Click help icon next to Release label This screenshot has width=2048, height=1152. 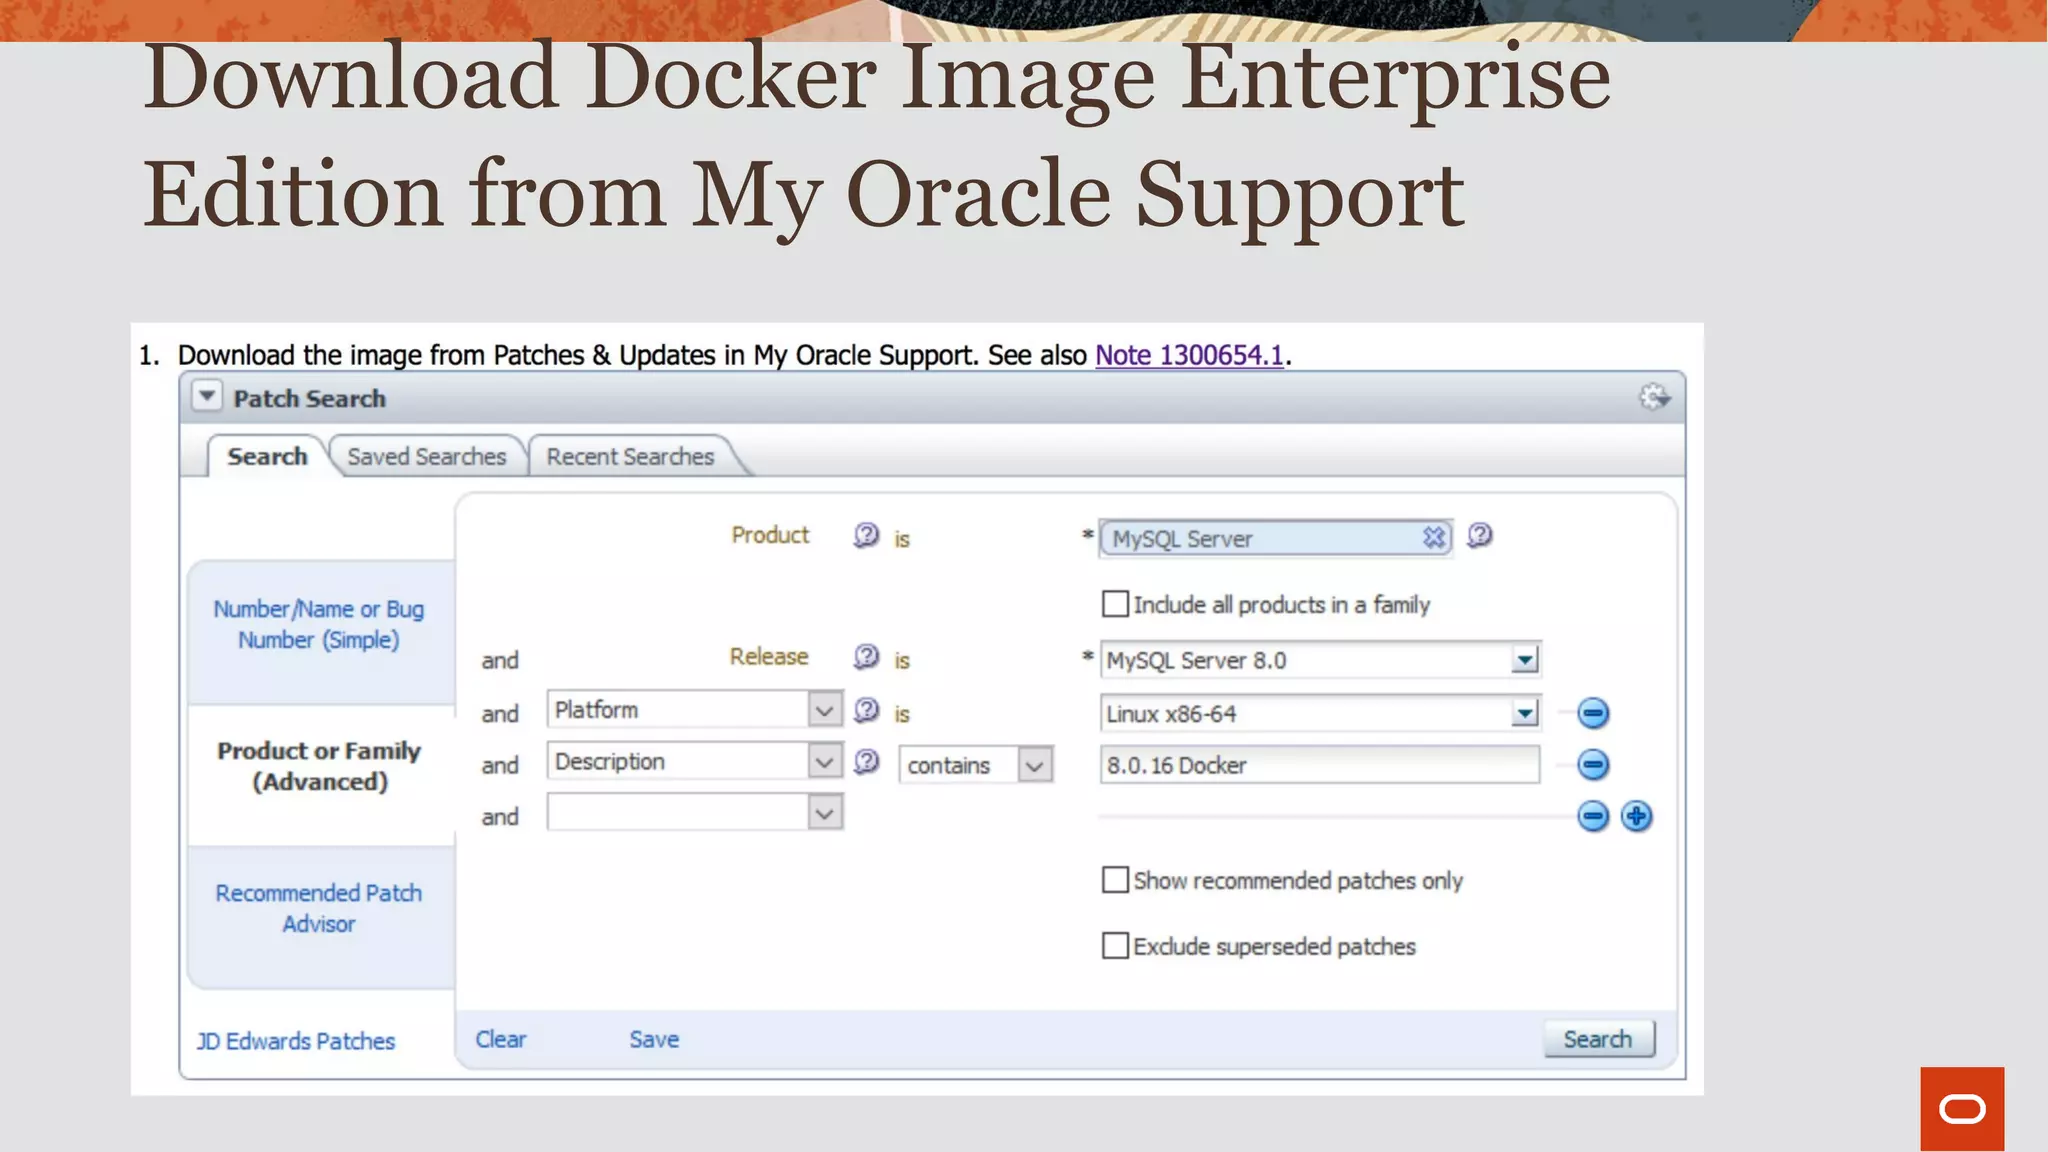point(866,657)
